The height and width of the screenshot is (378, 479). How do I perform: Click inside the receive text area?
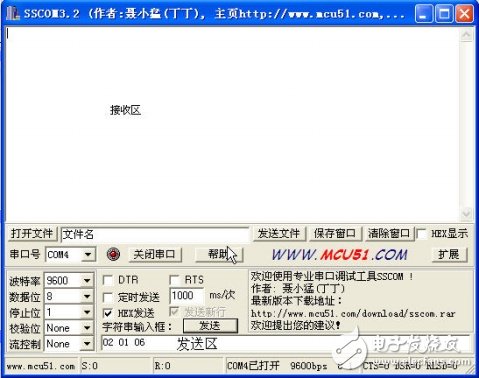pyautogui.click(x=232, y=123)
